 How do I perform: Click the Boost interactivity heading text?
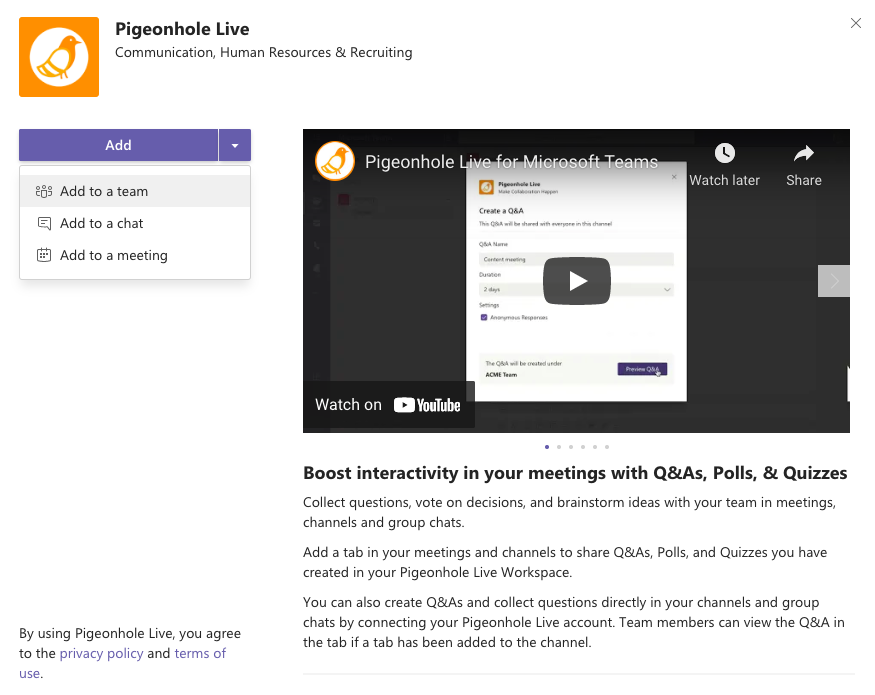[575, 473]
